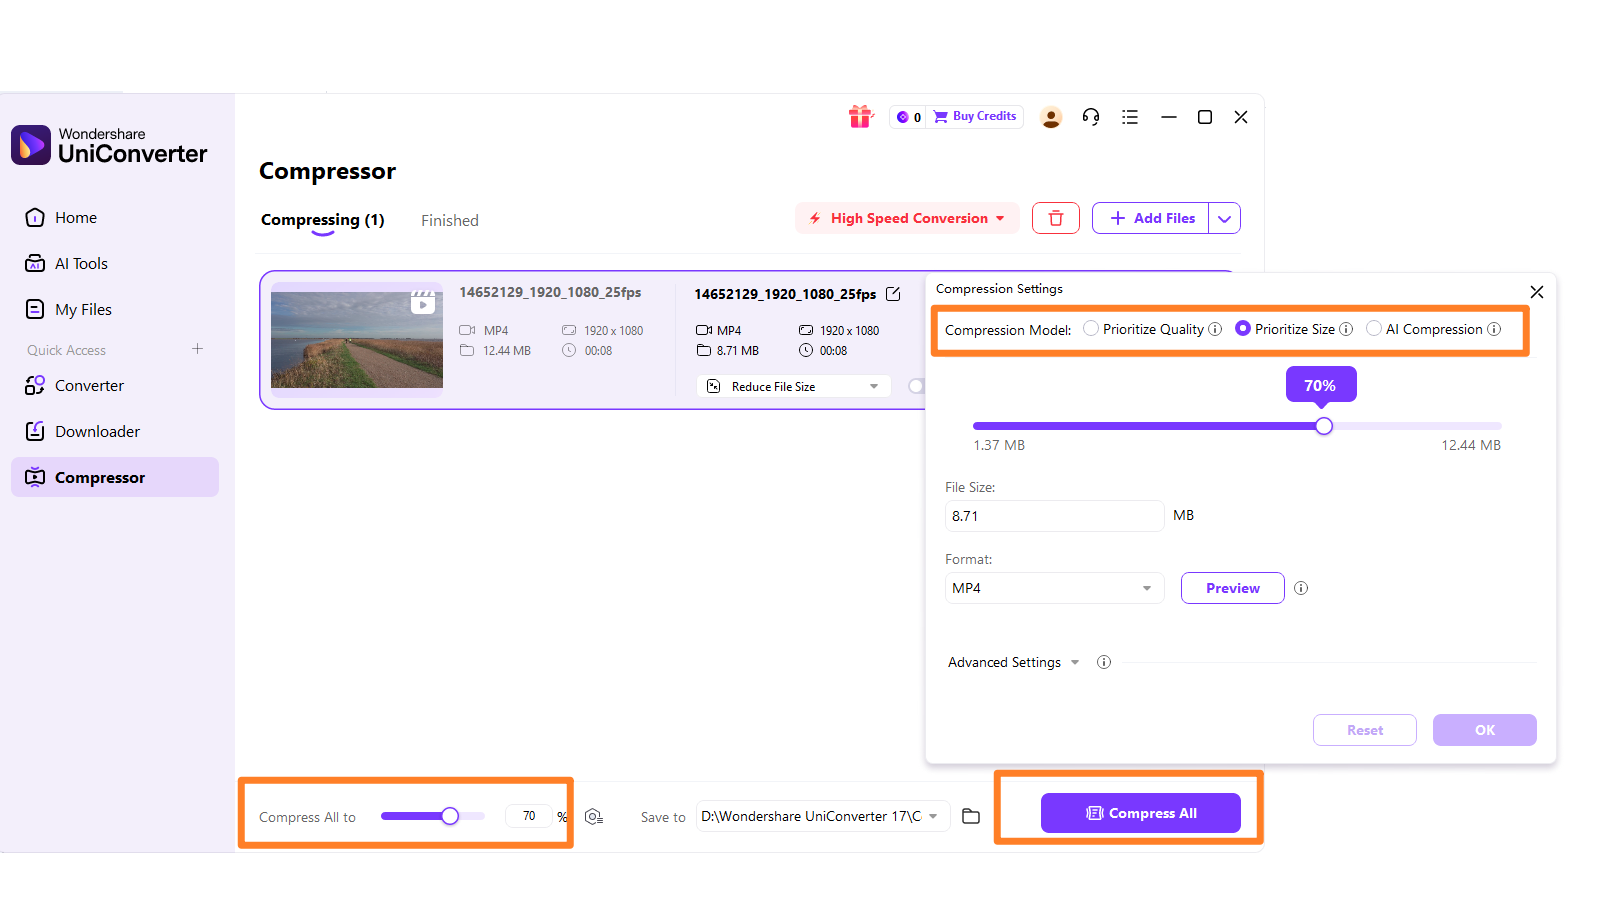Open Downloader in the sidebar
This screenshot has height=897, width=1613.
(115, 431)
